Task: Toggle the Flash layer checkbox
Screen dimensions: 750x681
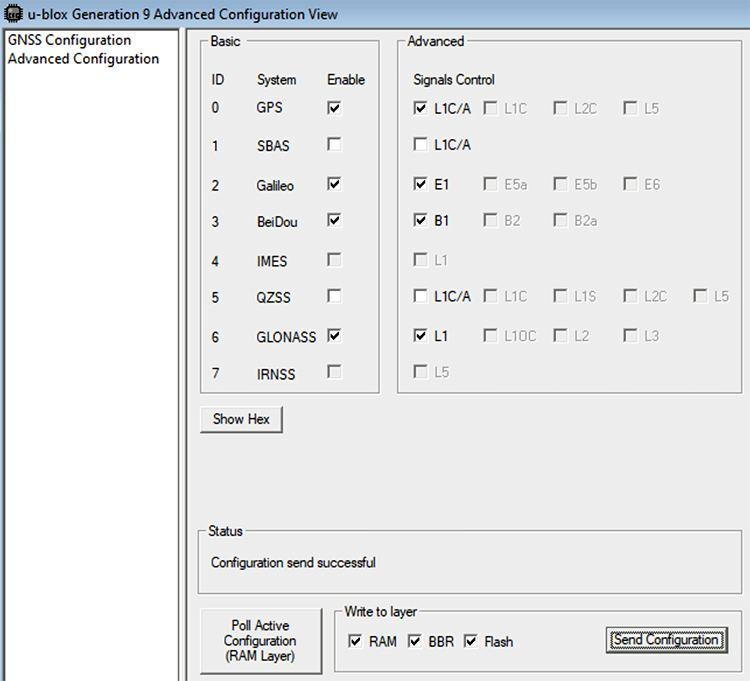Action: tap(471, 641)
